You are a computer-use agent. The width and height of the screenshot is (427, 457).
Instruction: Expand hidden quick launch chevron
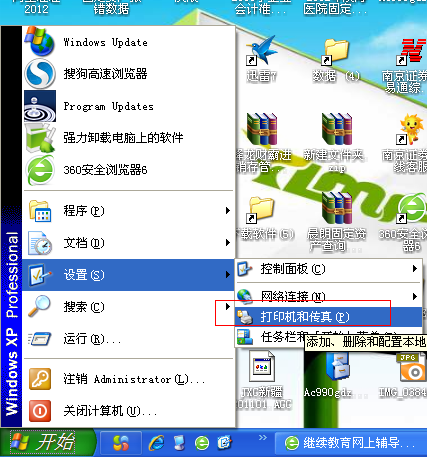[263, 438]
